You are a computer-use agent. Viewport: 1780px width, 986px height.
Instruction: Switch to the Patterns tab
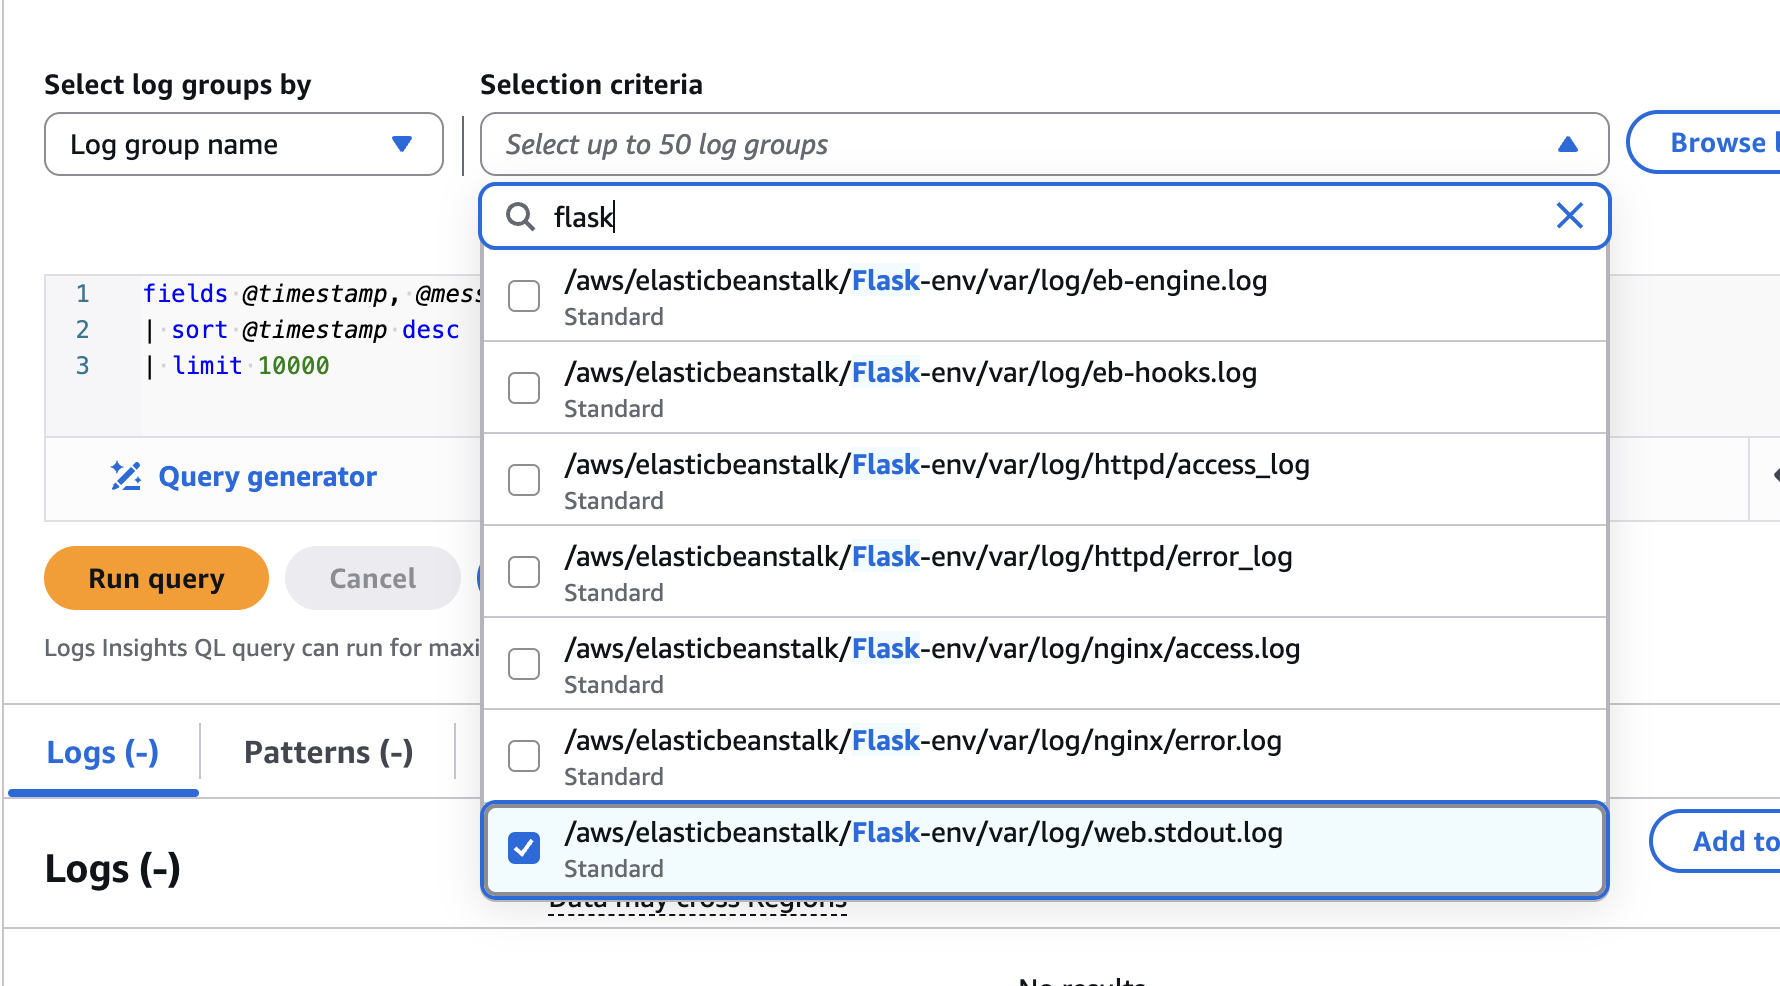click(328, 752)
